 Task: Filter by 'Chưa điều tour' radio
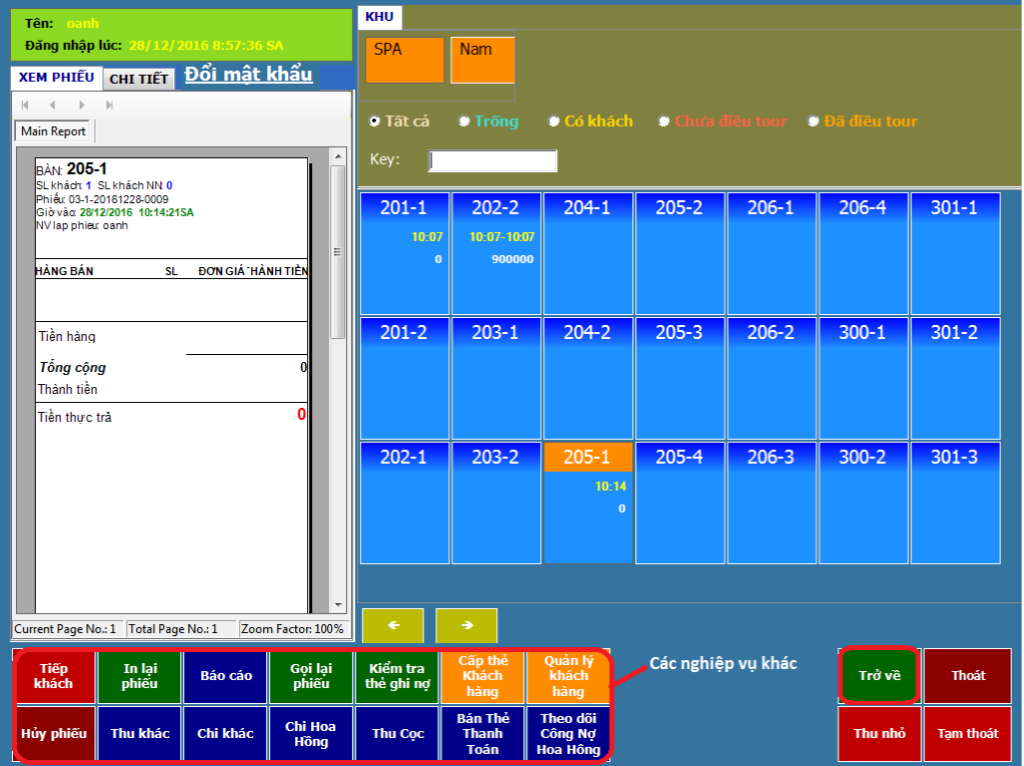[665, 121]
